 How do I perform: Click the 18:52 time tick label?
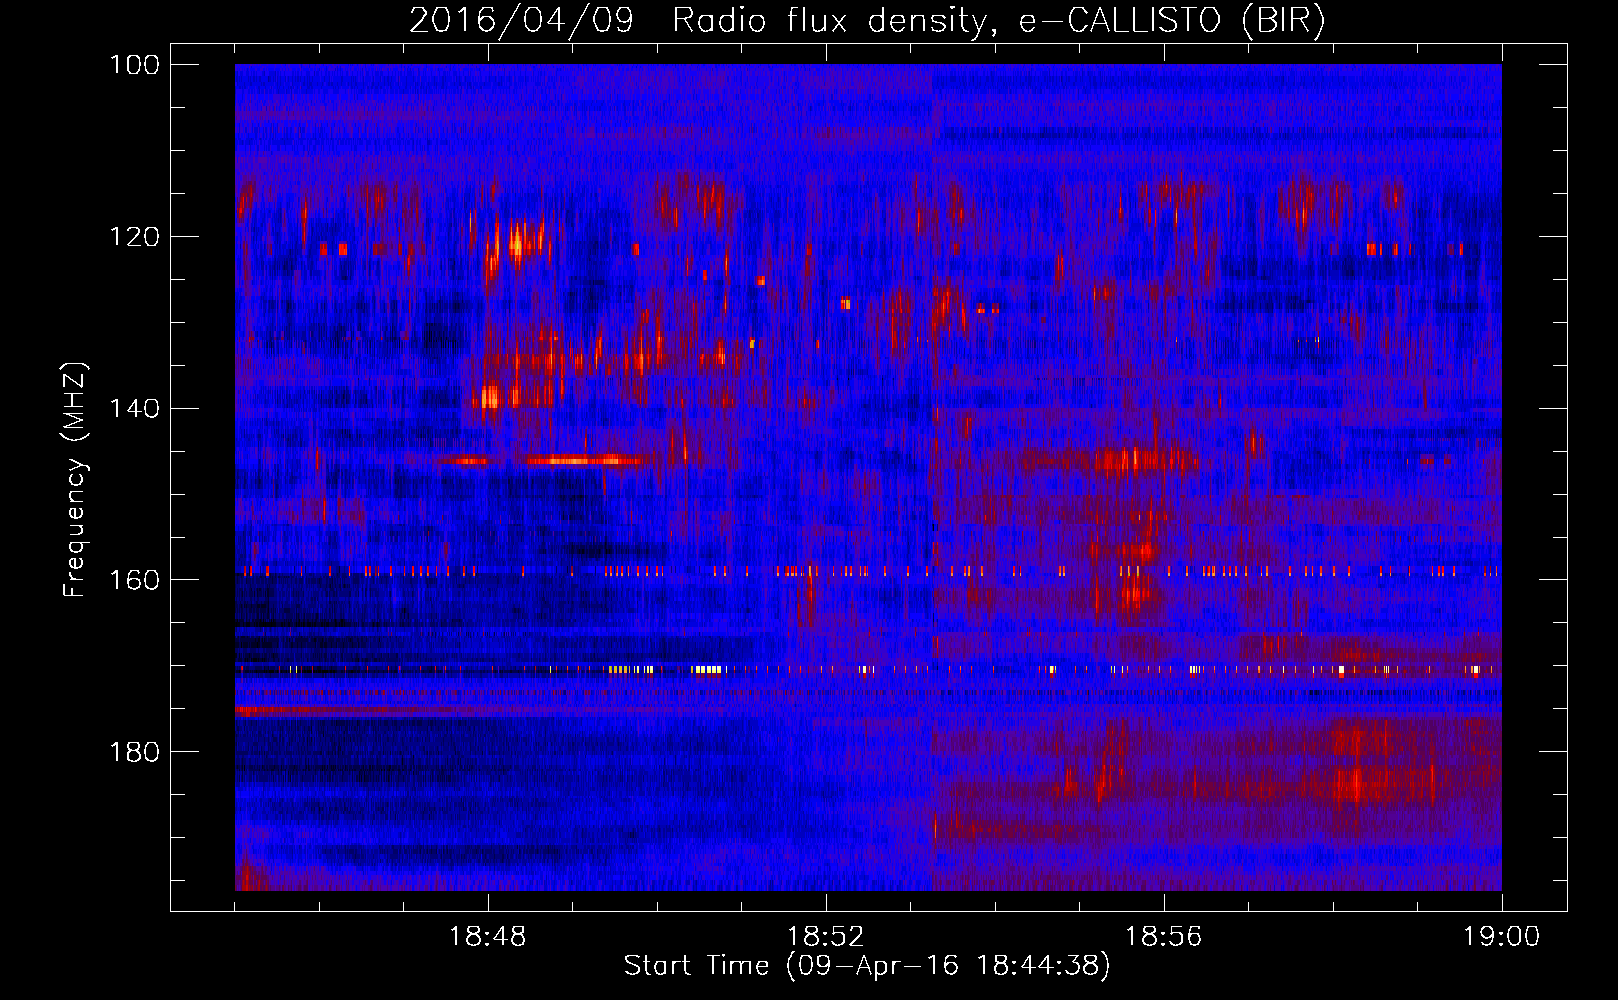tap(826, 937)
